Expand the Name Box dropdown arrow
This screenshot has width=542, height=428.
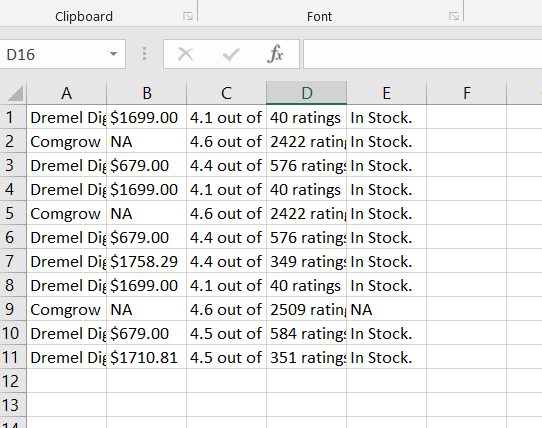[113, 54]
